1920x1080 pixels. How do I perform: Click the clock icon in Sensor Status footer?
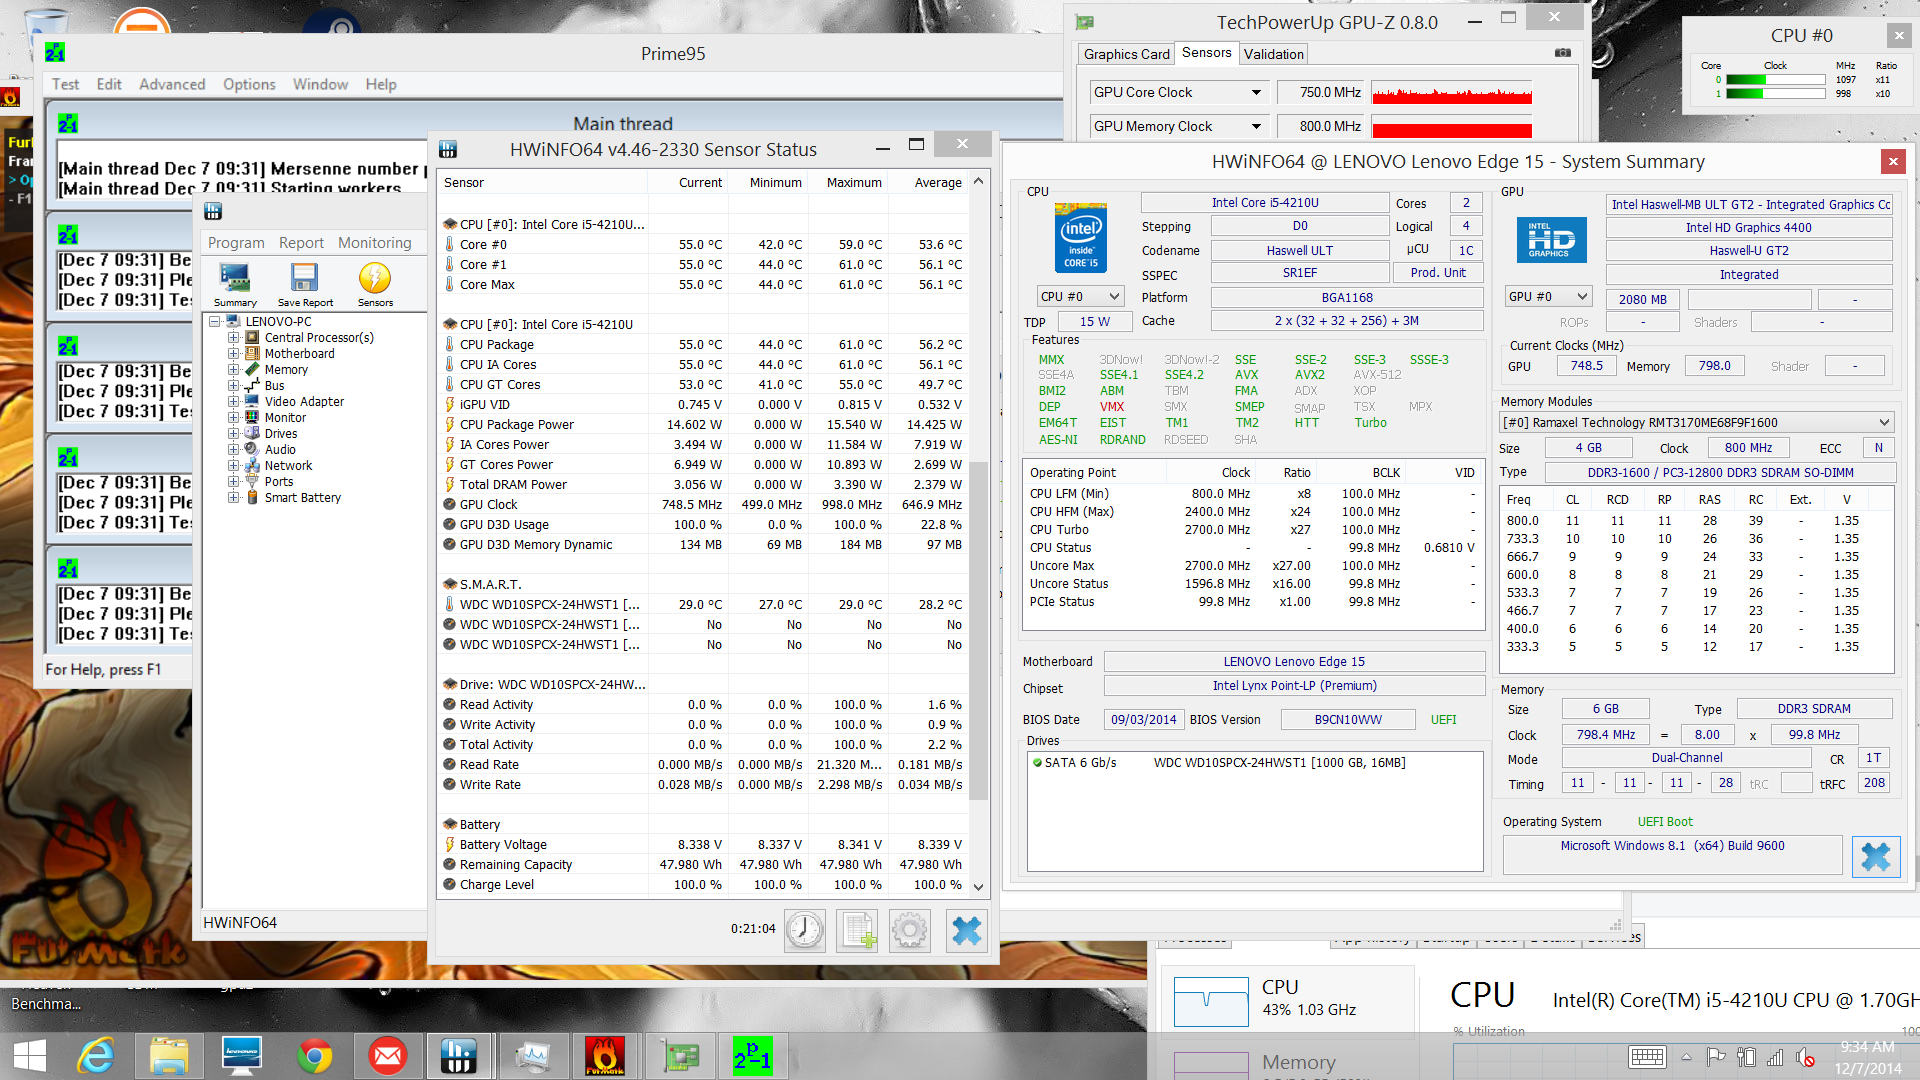coord(804,930)
